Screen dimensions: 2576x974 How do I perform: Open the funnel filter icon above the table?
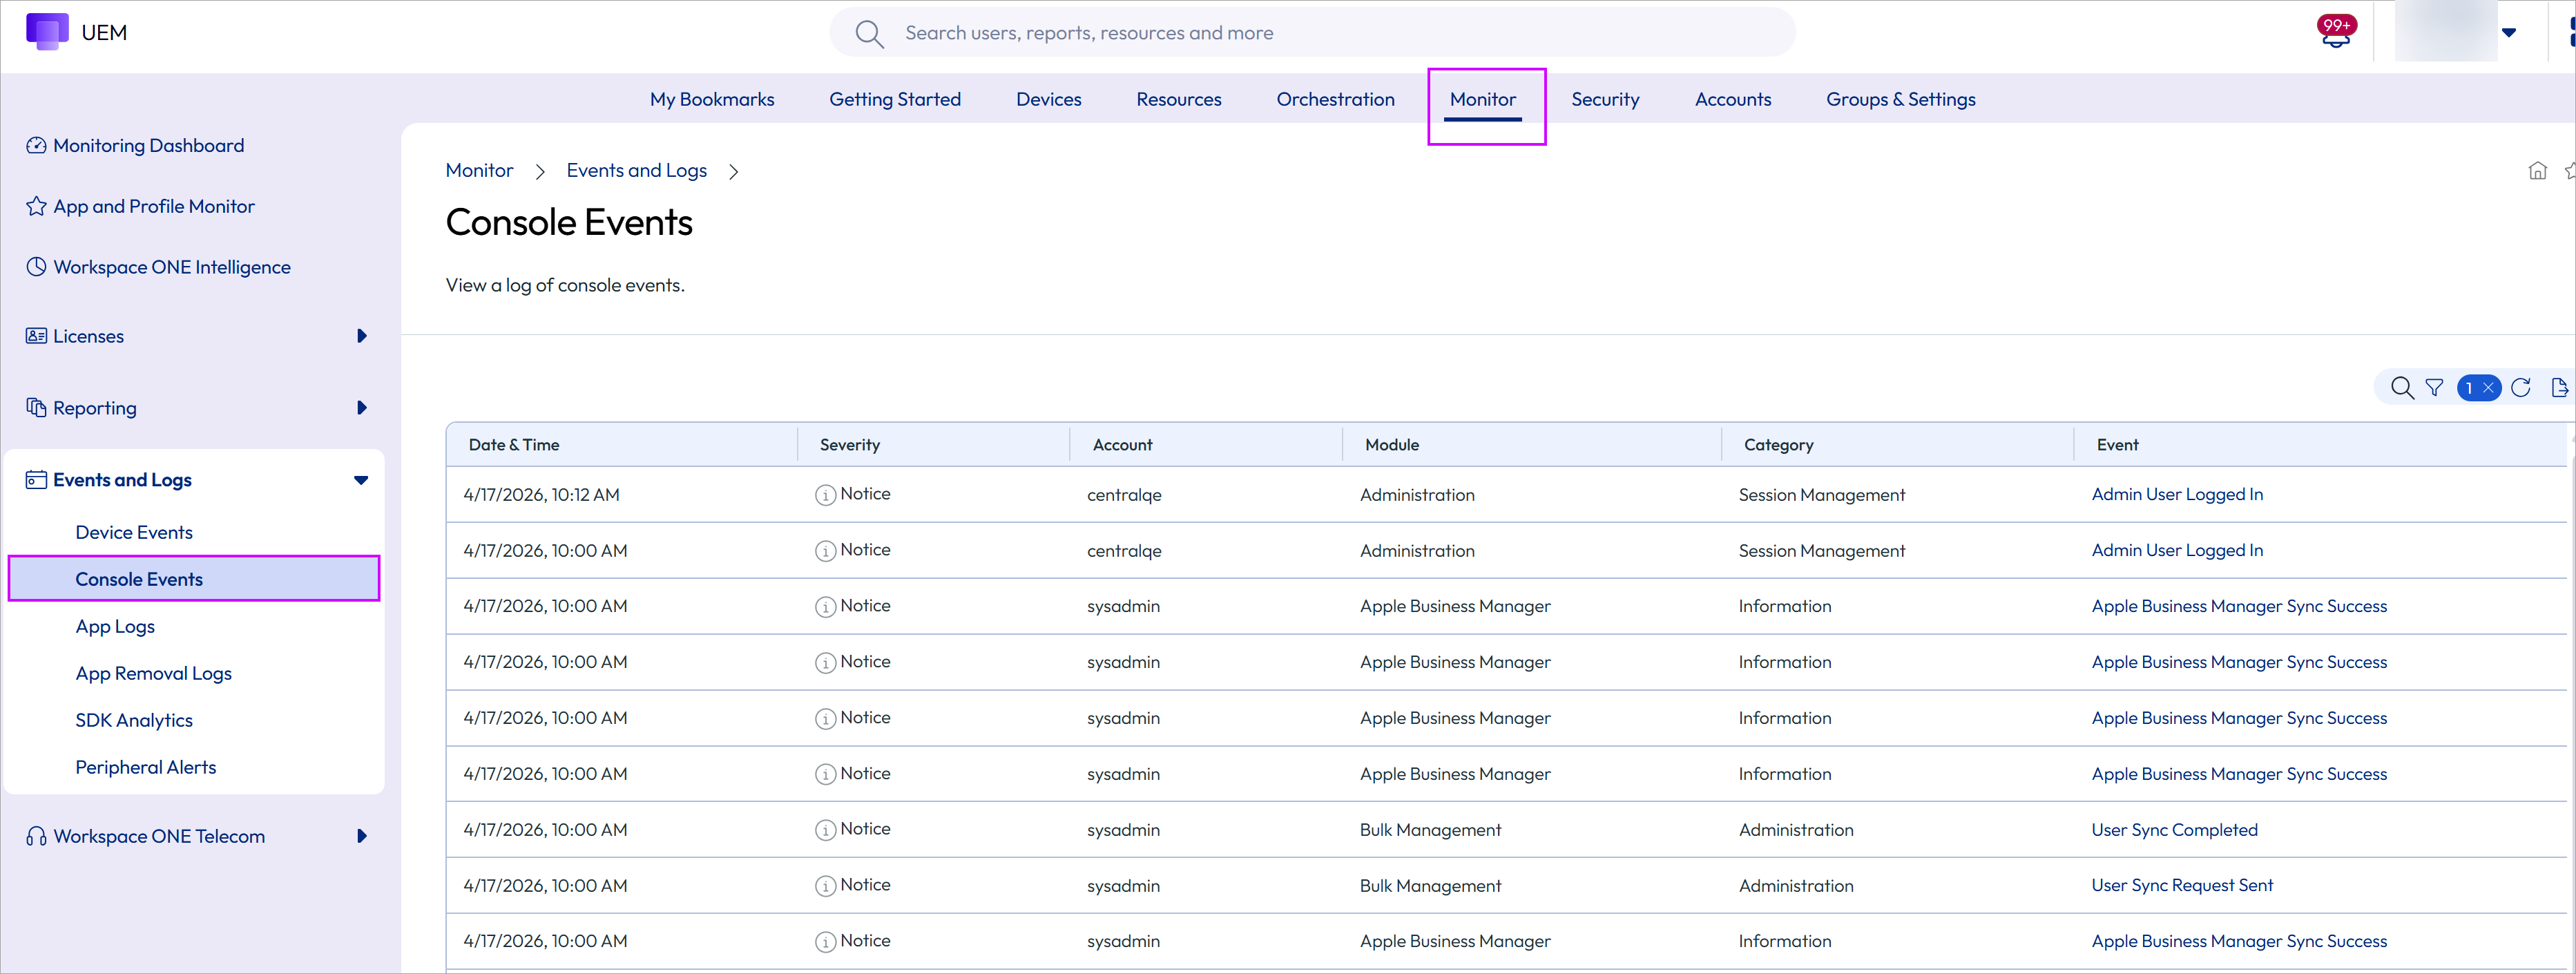[x=2434, y=388]
